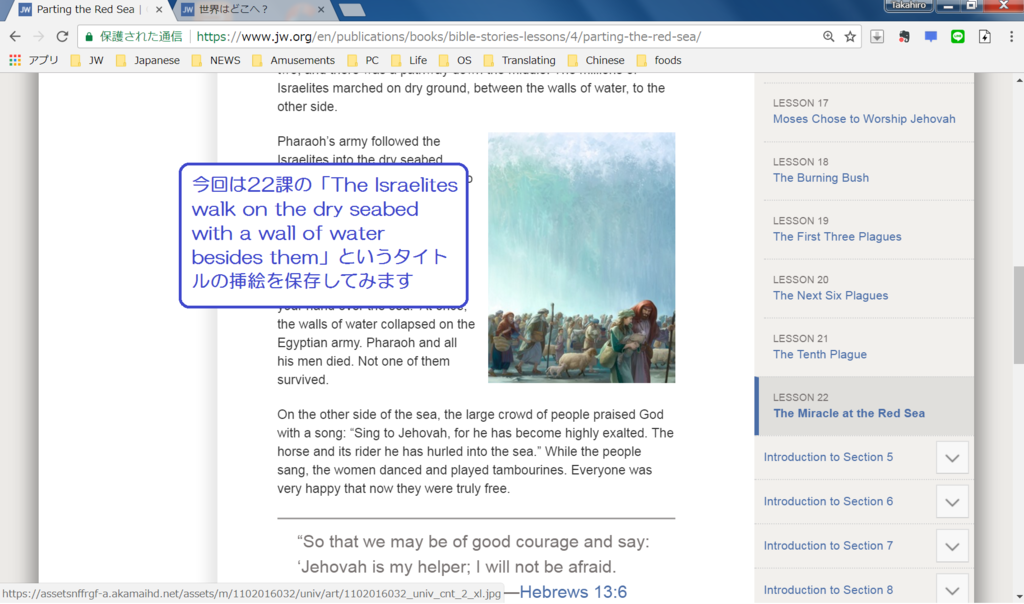Screen dimensions: 1024x604
Task: Expand the Section 7 chevron
Action: tap(952, 547)
